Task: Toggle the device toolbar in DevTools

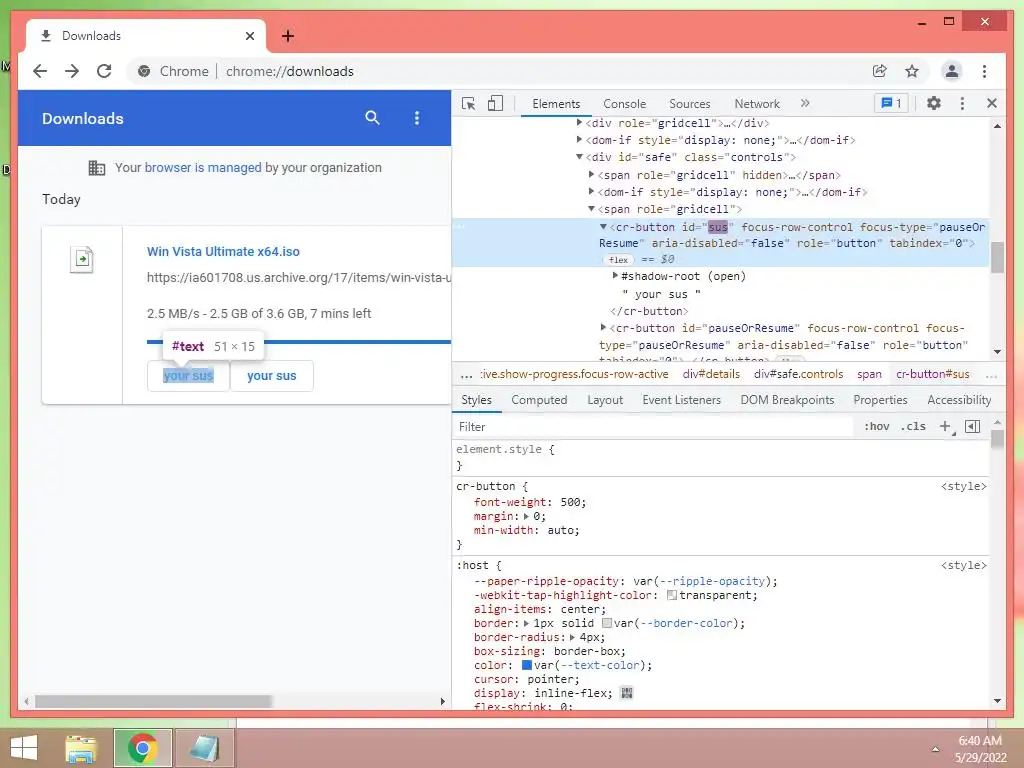Action: pyautogui.click(x=496, y=103)
